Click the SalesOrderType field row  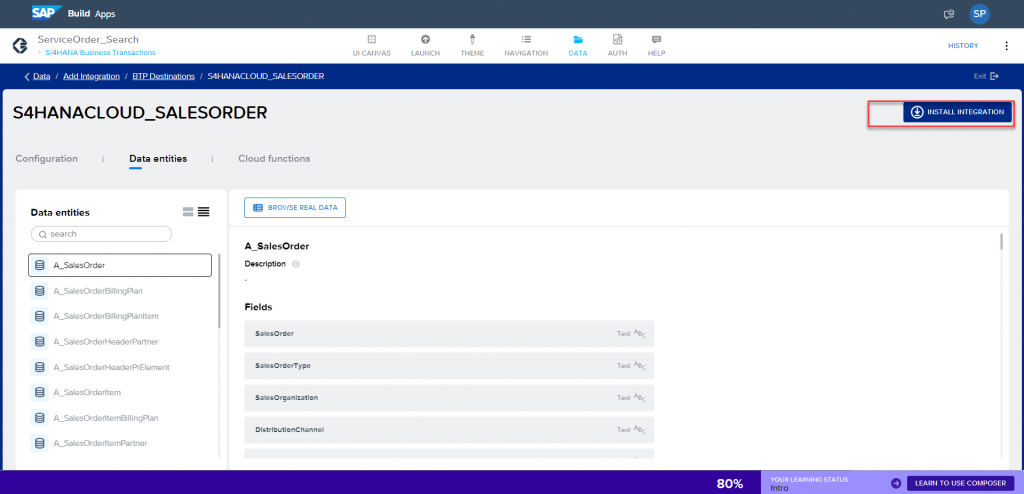click(449, 365)
